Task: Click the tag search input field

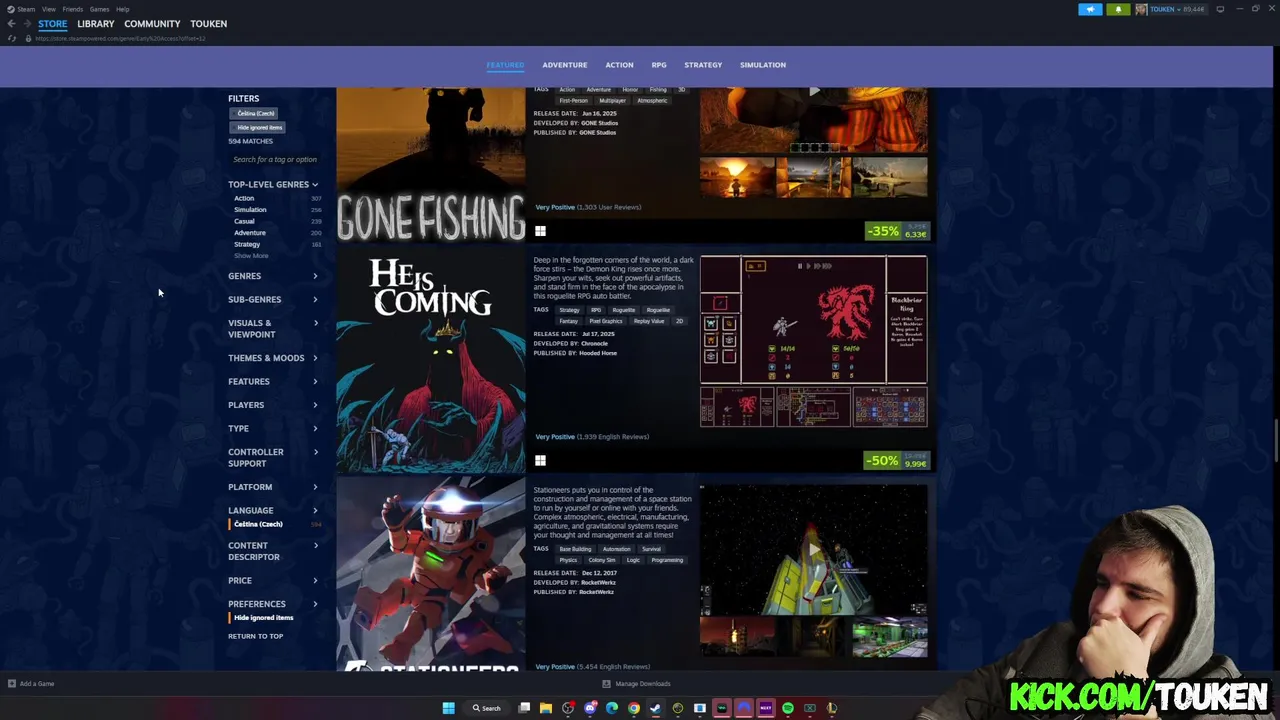Action: (275, 160)
